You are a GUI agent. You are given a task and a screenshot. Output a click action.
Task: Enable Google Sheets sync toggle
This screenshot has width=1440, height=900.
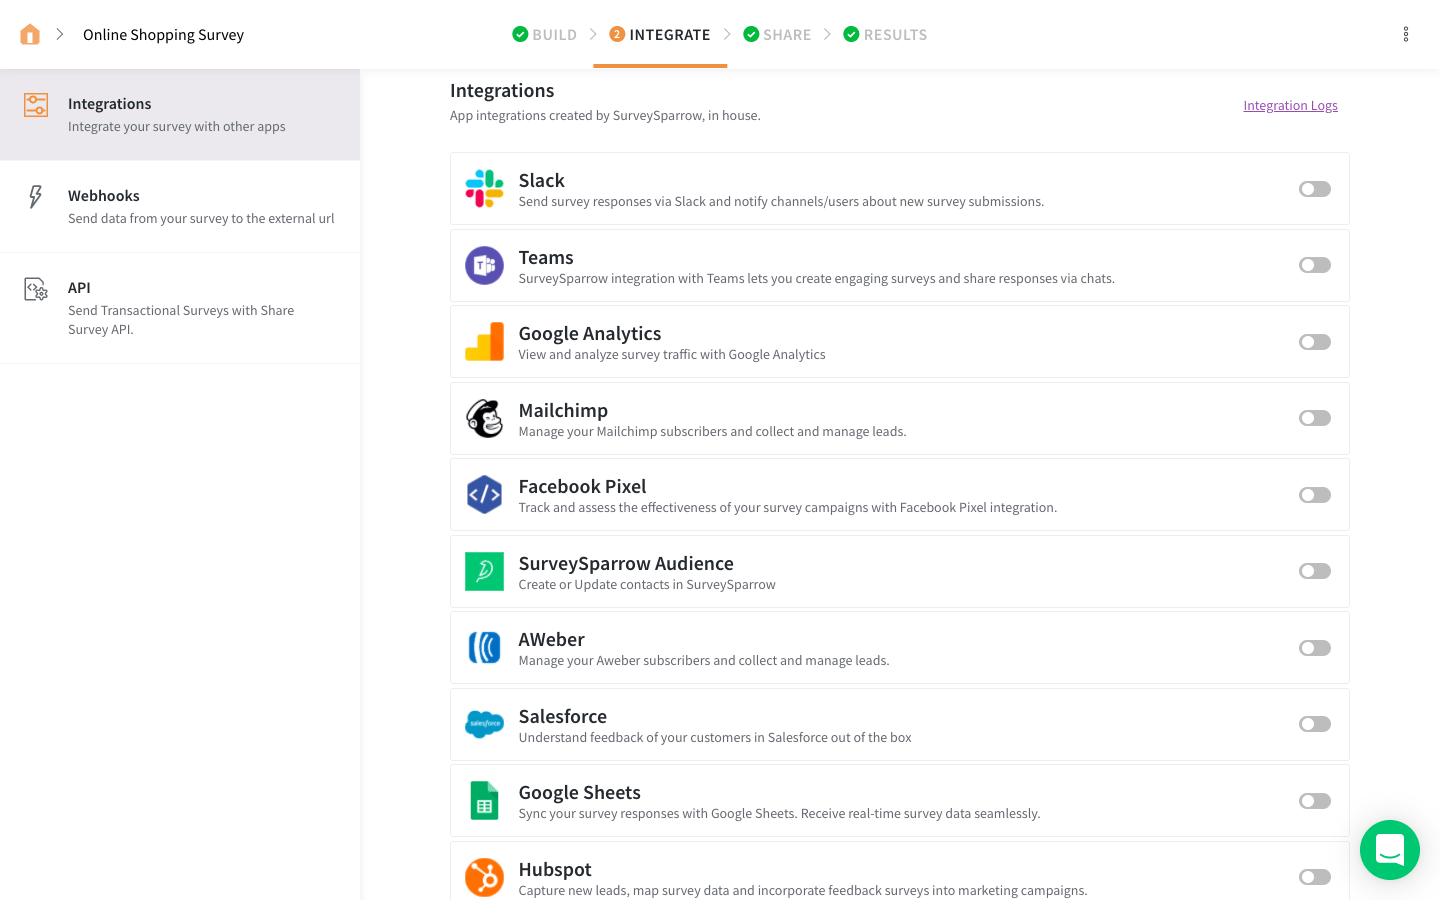tap(1315, 801)
